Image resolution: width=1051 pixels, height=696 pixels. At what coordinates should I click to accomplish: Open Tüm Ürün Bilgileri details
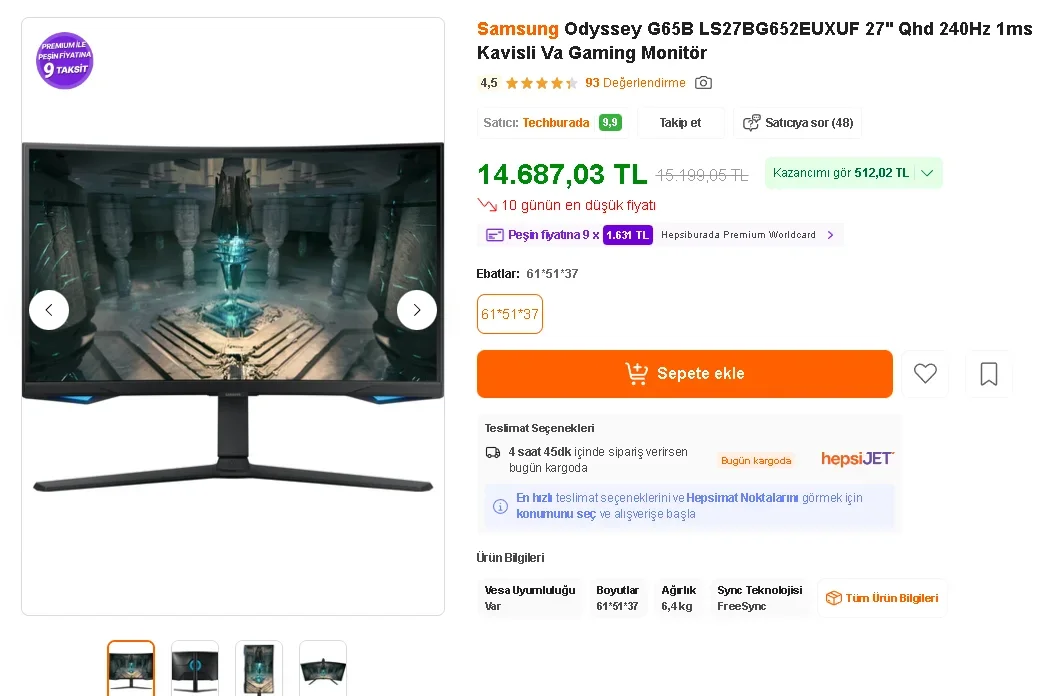click(x=882, y=598)
